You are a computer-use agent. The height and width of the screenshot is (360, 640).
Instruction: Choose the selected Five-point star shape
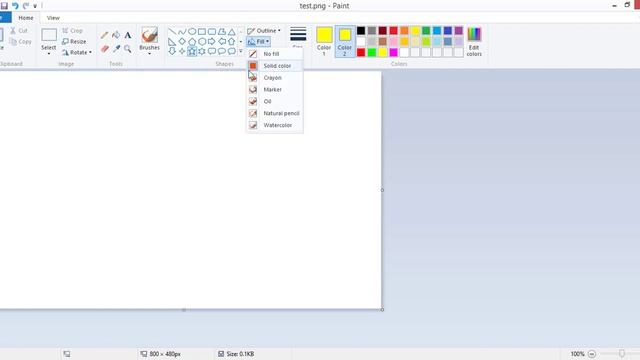192,51
